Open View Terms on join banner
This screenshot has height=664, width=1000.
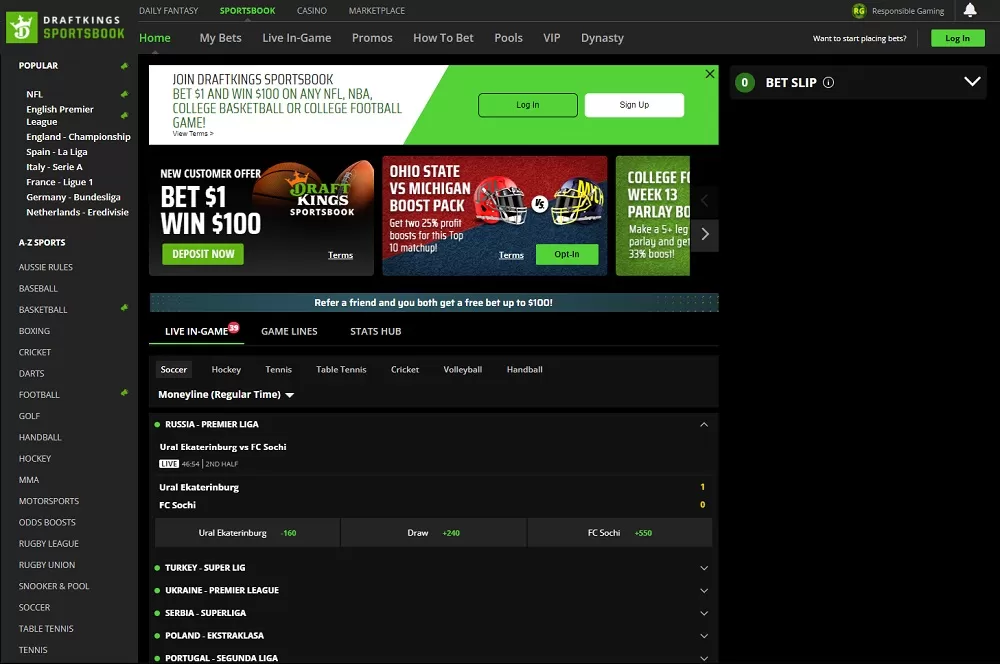(x=193, y=134)
